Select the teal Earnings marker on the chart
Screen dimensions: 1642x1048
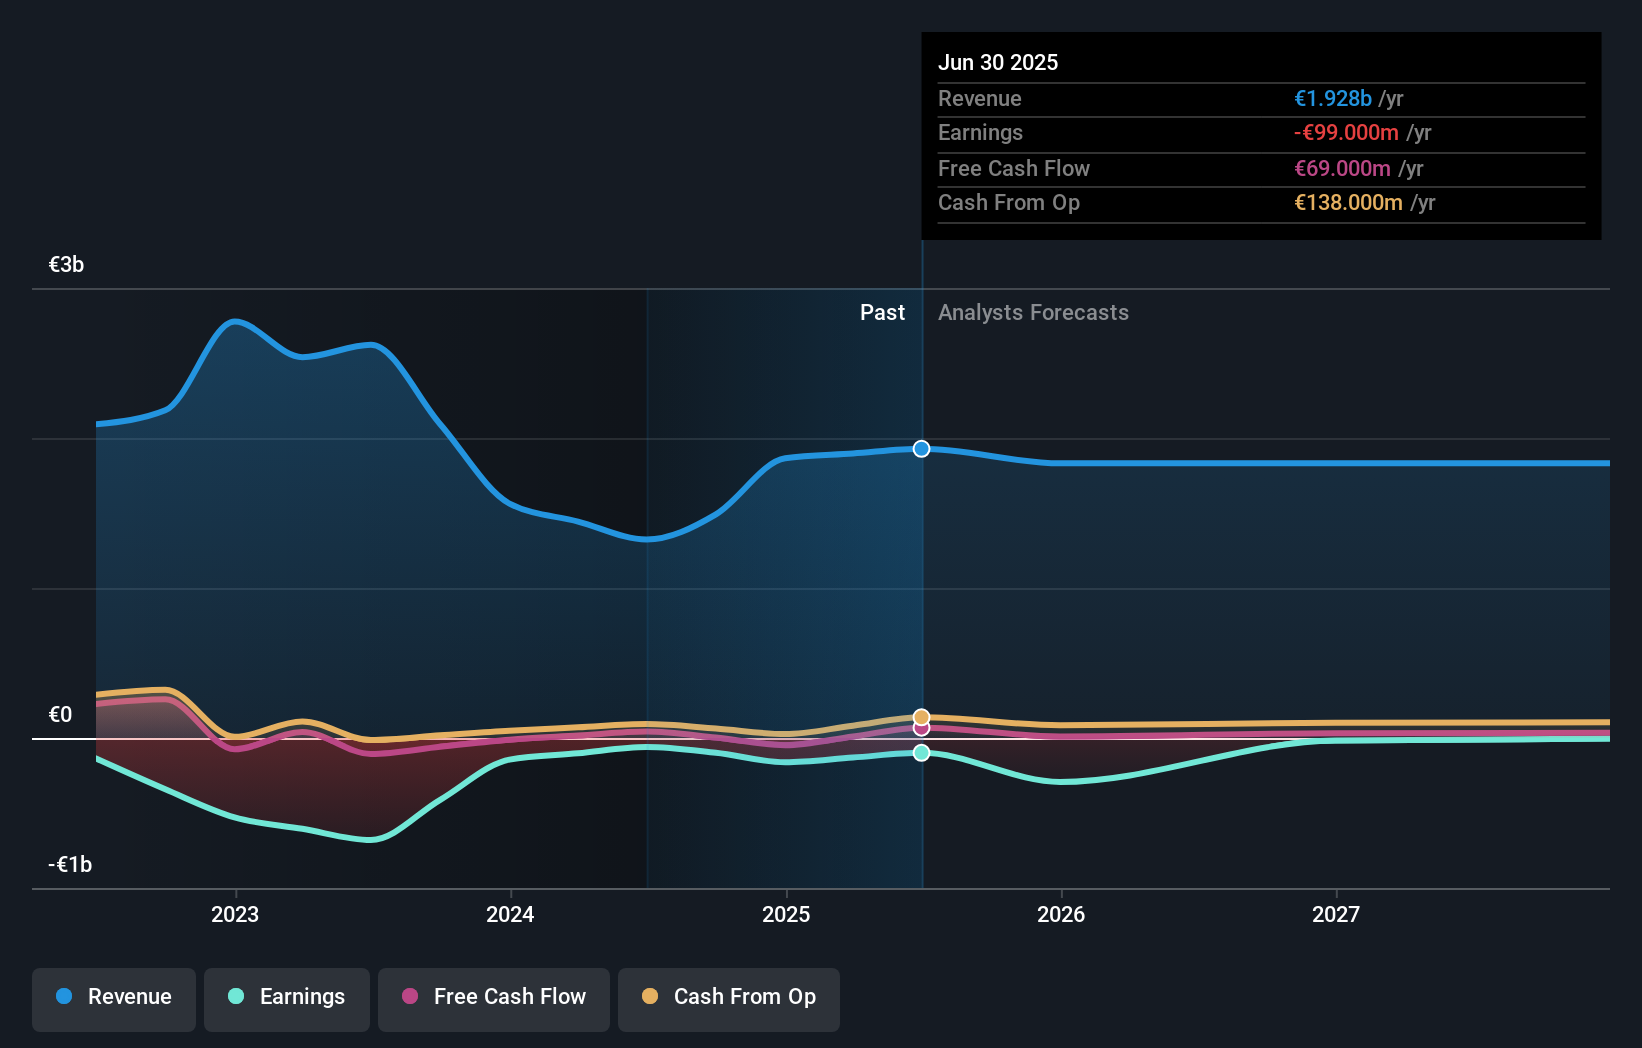click(x=920, y=753)
